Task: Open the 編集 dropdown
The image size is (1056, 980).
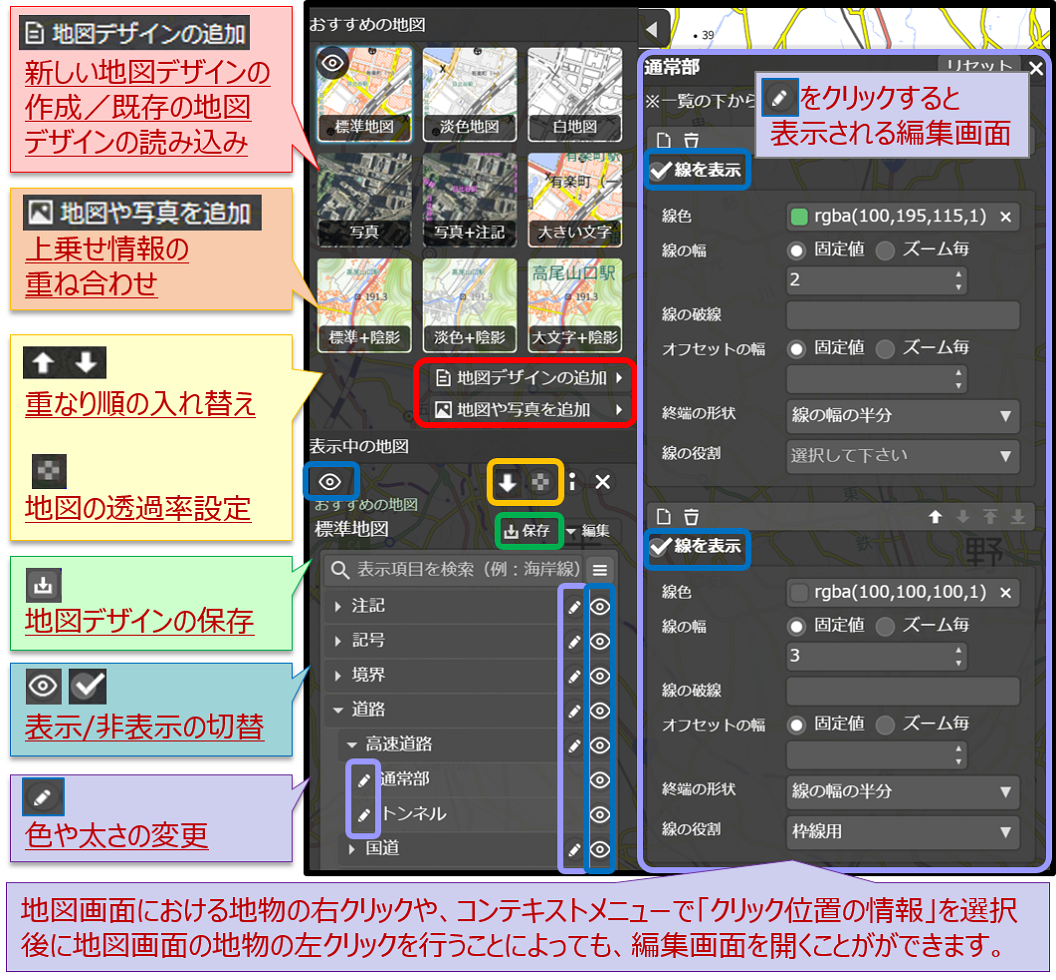Action: [589, 531]
